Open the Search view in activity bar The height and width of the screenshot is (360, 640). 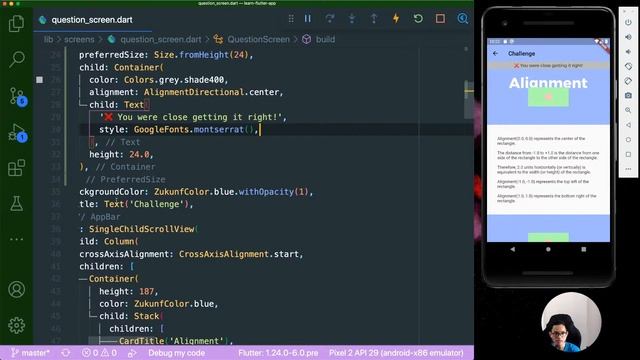click(16, 59)
